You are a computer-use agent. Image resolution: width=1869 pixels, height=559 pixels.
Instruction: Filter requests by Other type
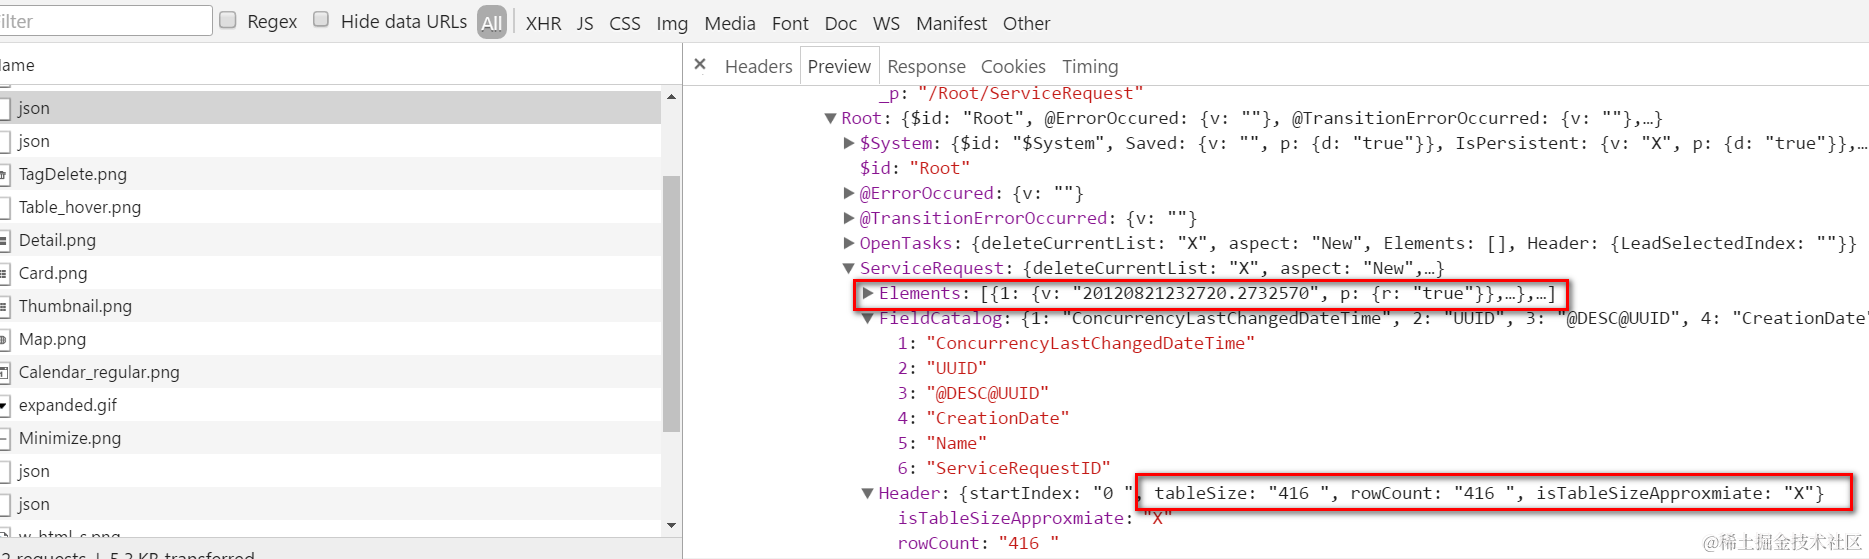(1026, 23)
